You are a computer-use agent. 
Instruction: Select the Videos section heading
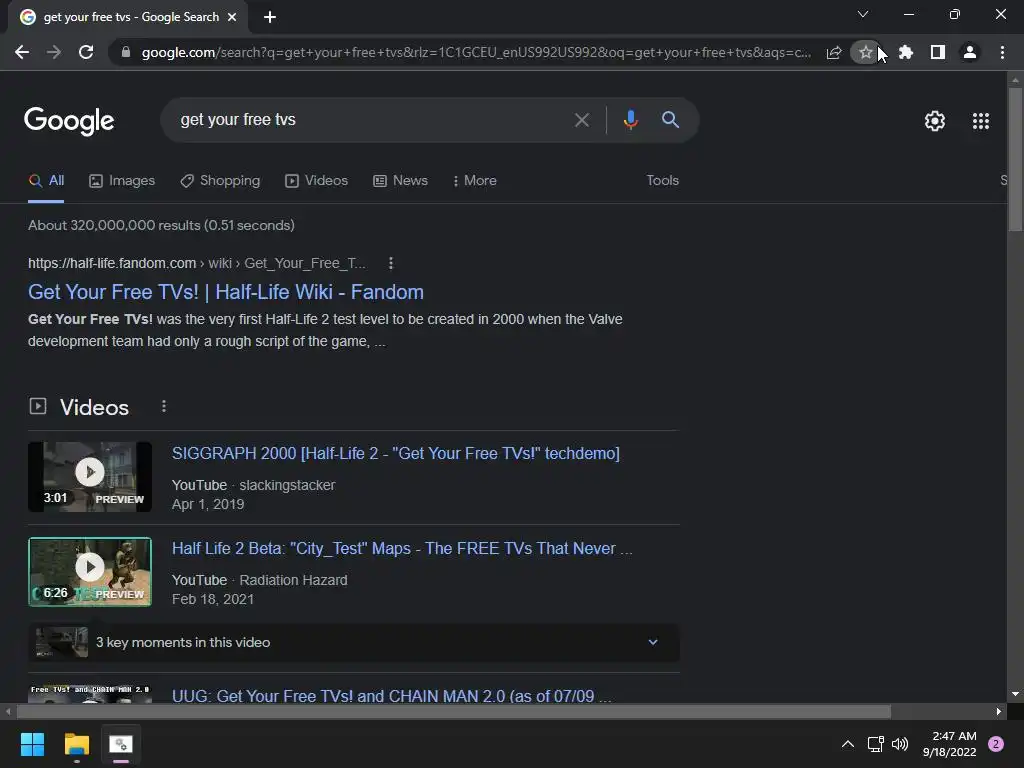(x=94, y=407)
